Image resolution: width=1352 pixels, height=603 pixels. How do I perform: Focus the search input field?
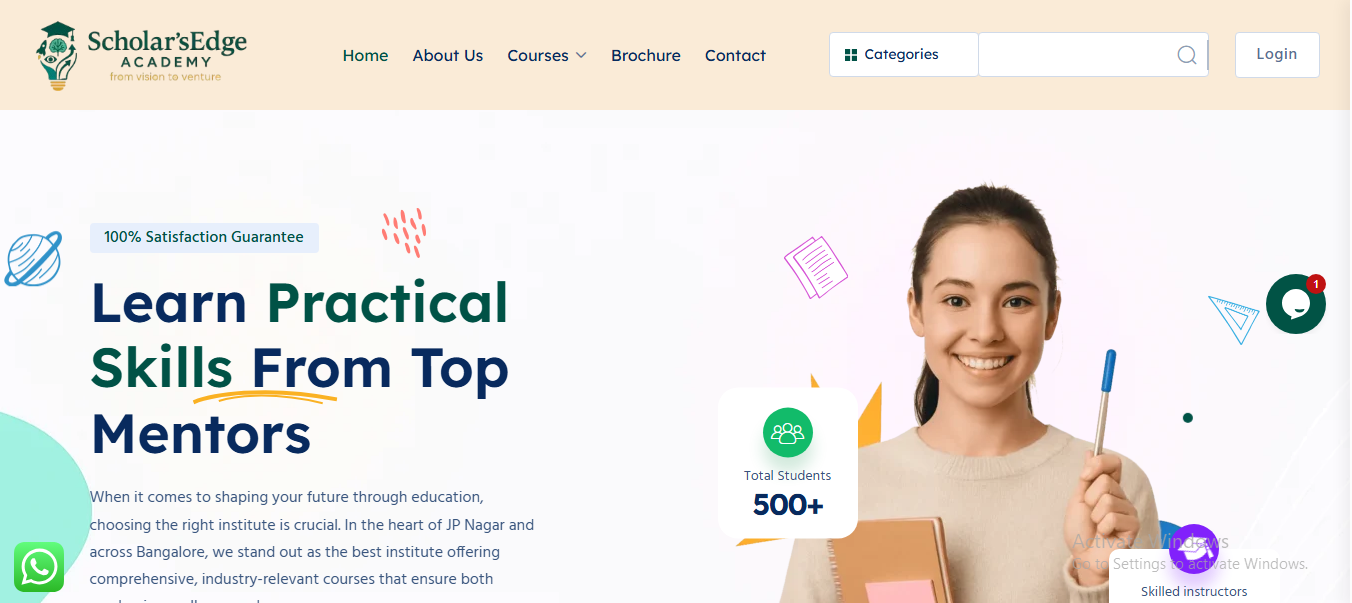pyautogui.click(x=1075, y=55)
